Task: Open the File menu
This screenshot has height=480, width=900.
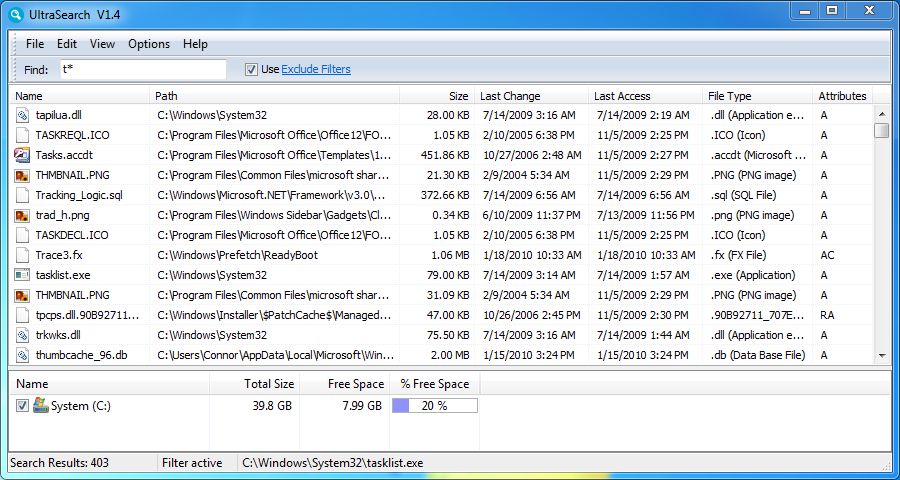Action: [34, 44]
